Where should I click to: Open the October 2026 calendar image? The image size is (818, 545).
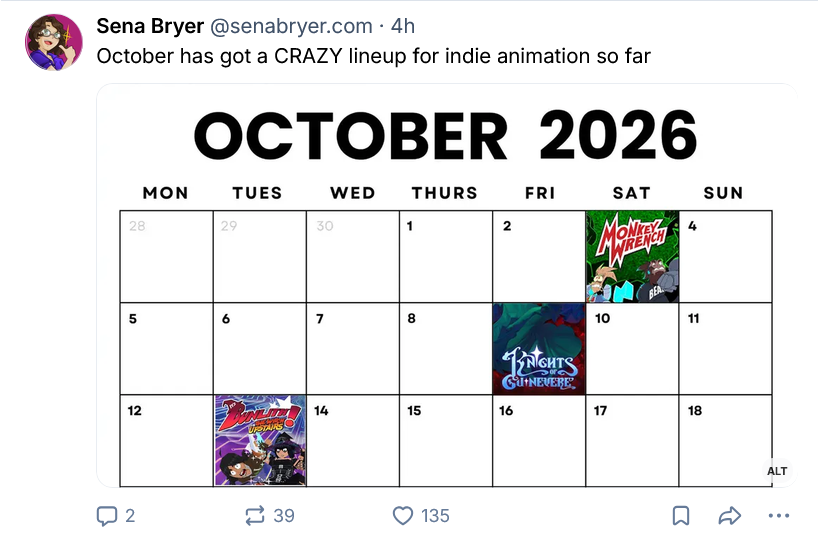click(x=446, y=285)
